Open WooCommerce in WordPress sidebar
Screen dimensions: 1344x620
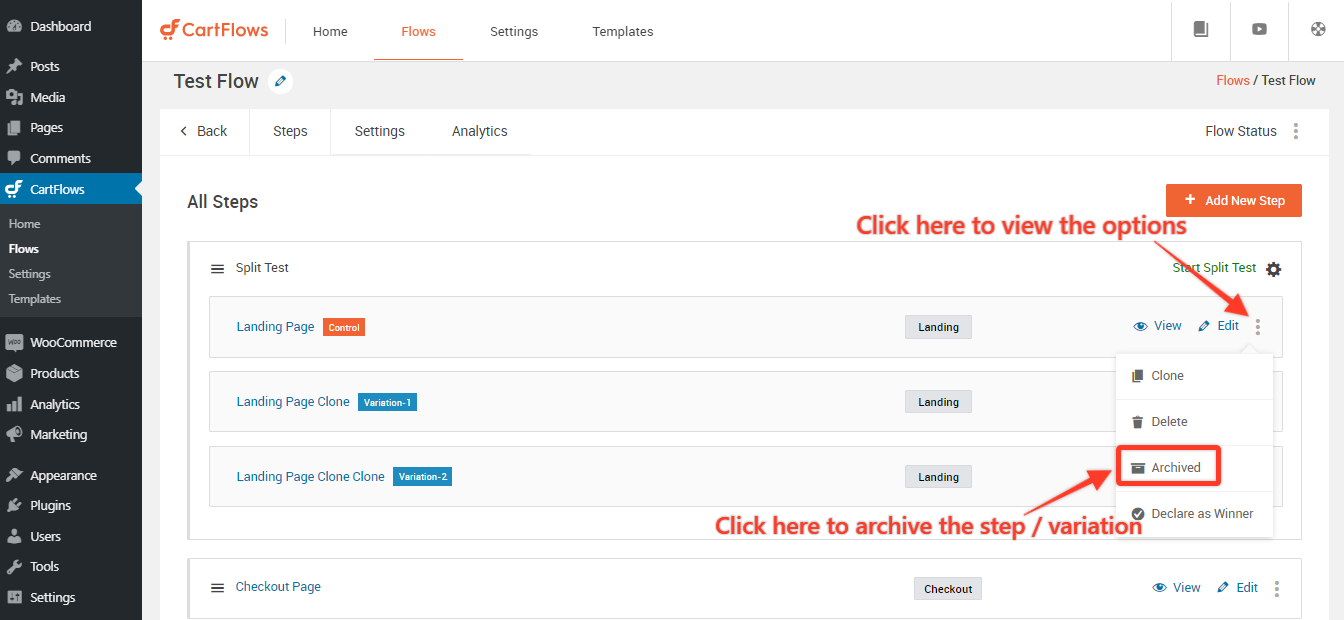click(x=72, y=342)
